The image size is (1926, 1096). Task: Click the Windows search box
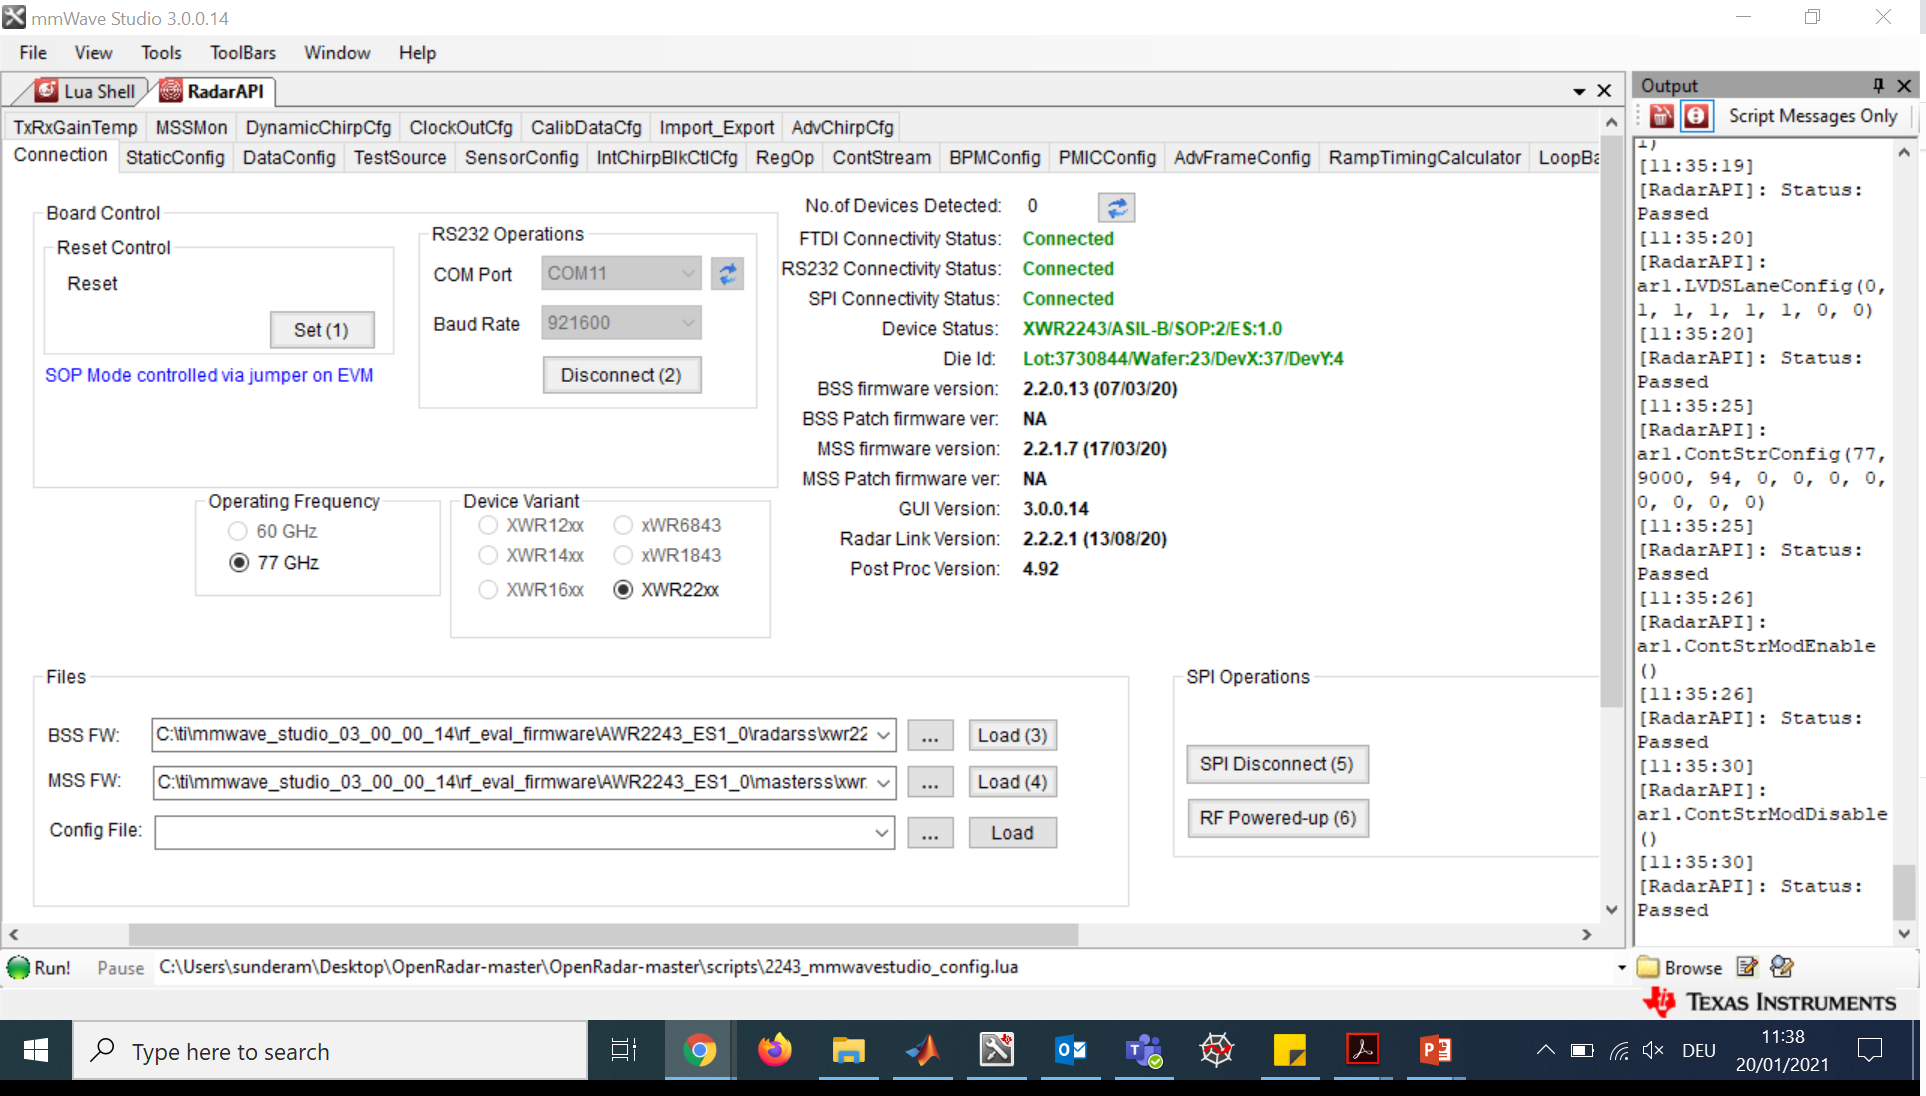330,1050
